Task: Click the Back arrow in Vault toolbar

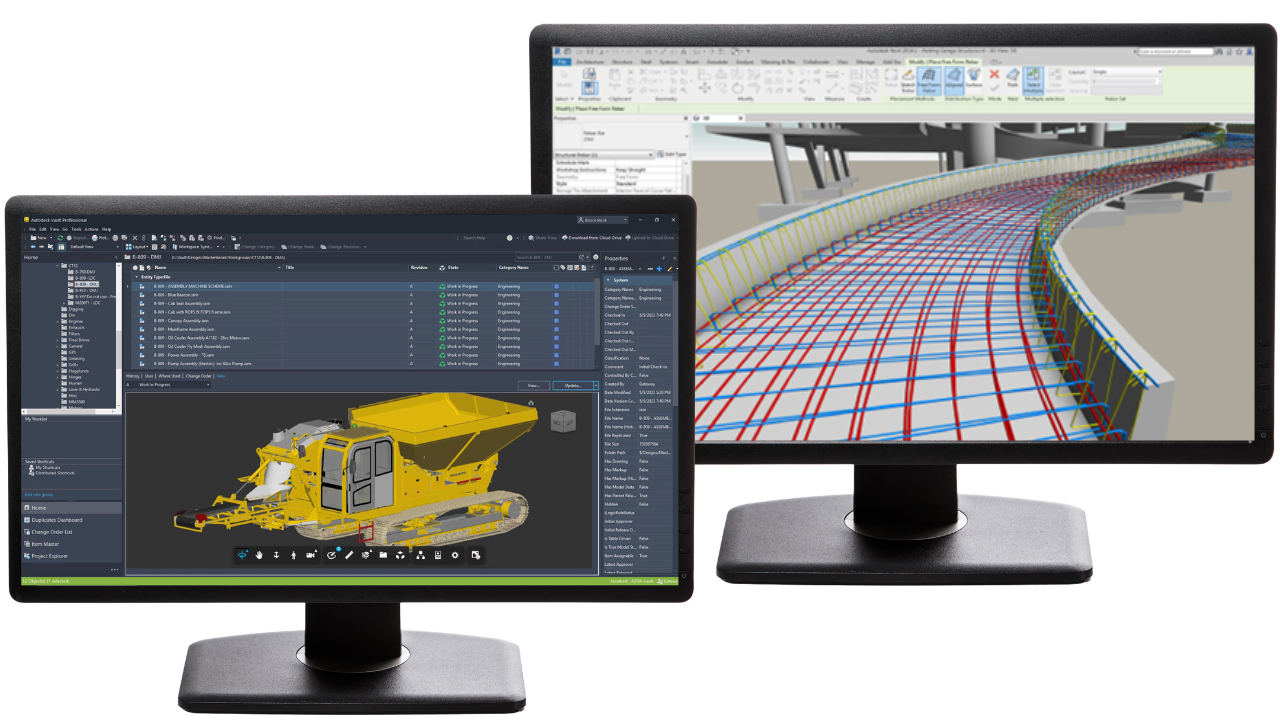Action: point(33,247)
